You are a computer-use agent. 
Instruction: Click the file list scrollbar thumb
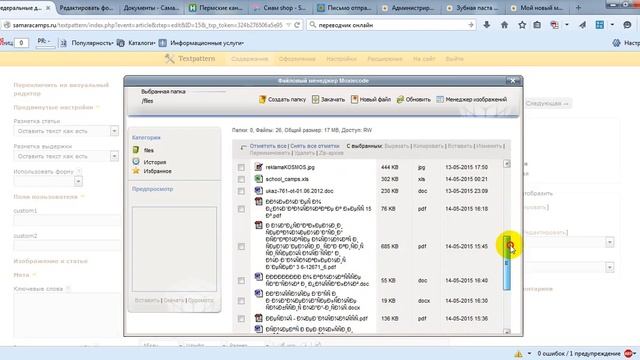507,262
